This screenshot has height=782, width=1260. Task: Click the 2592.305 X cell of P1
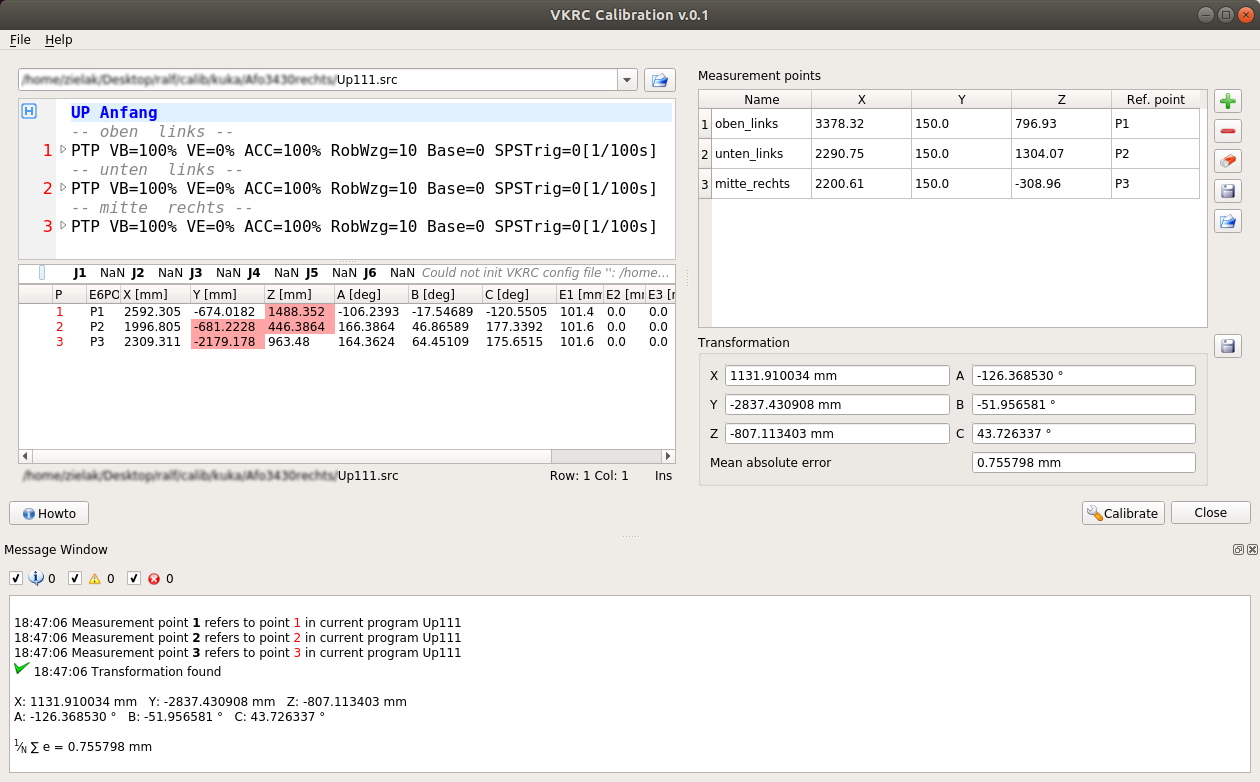tap(155, 312)
